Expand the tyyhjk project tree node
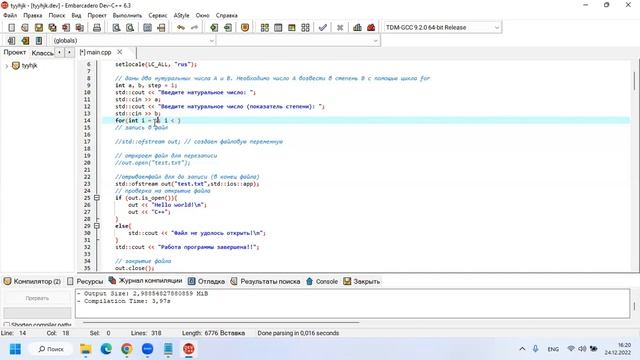640x360 pixels. (7, 66)
